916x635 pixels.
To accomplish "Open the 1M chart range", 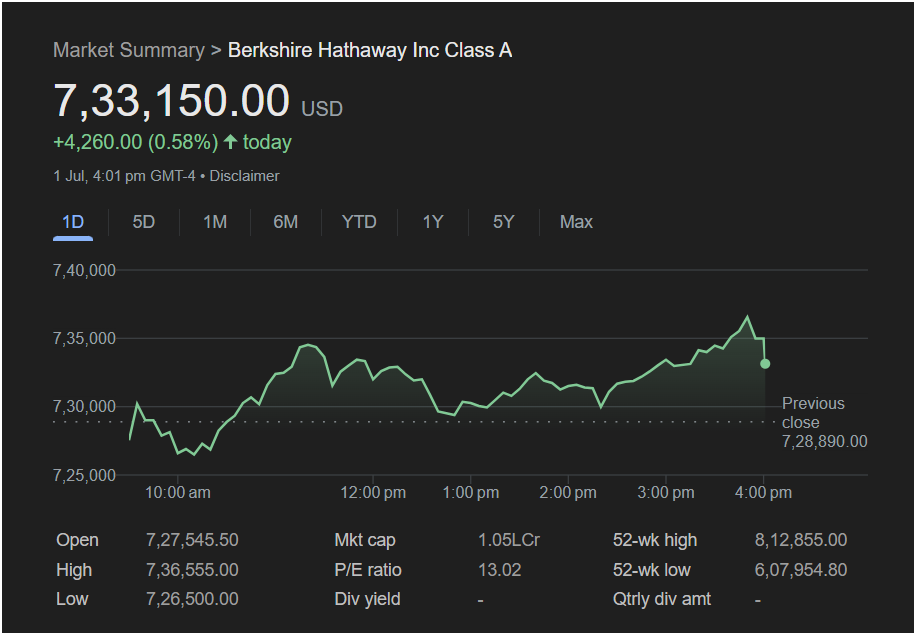I will [215, 222].
